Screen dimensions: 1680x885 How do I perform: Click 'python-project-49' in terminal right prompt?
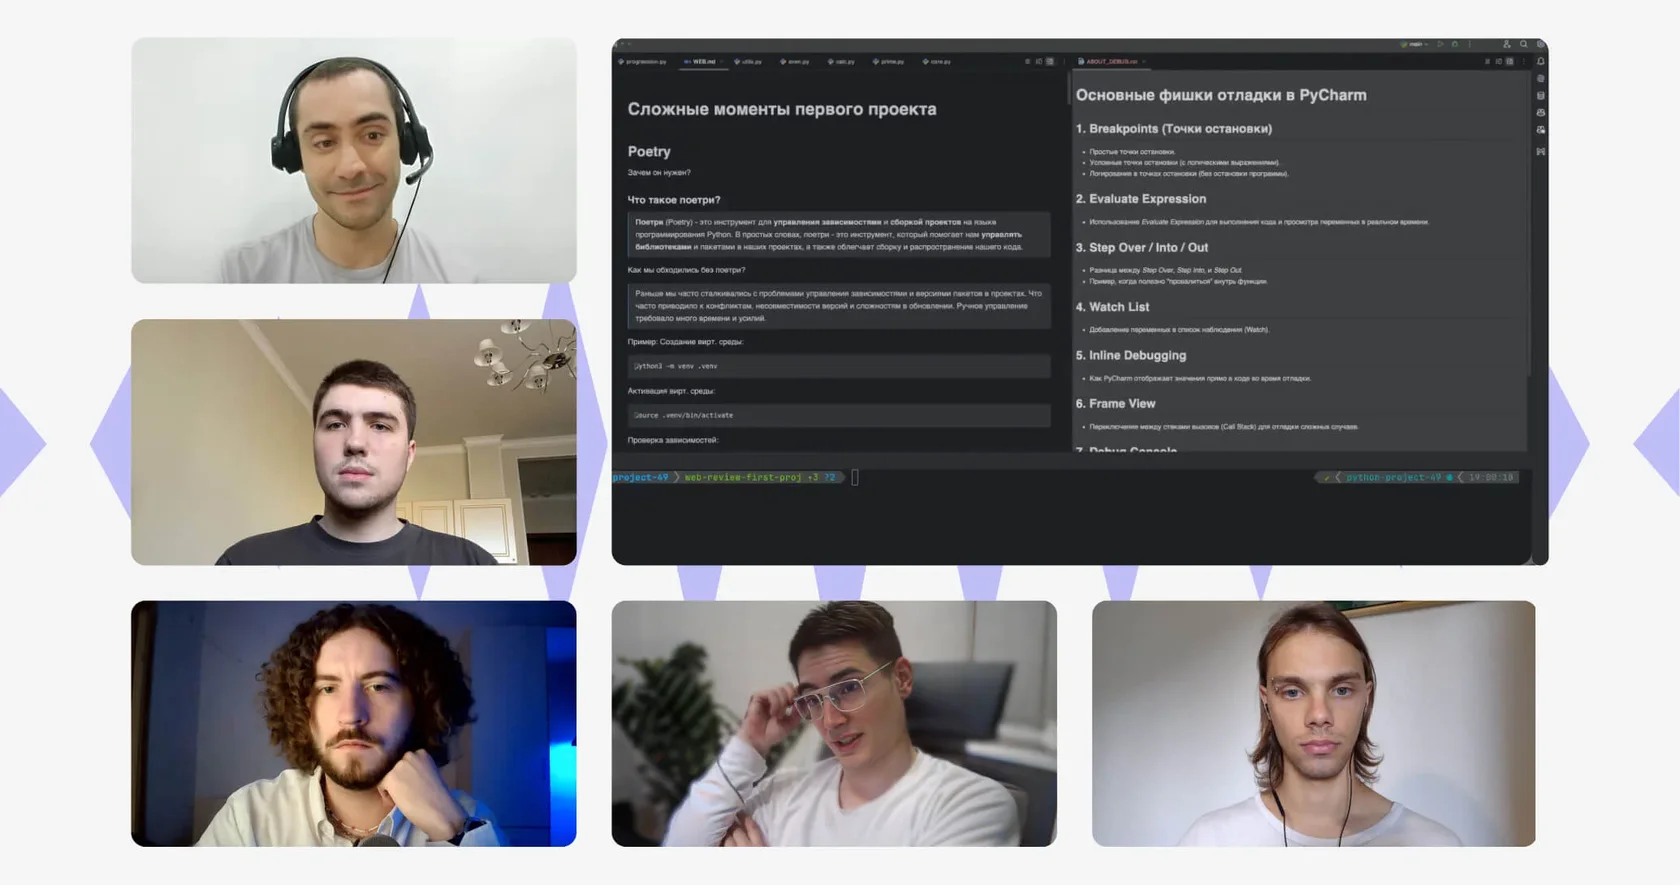pos(1394,477)
